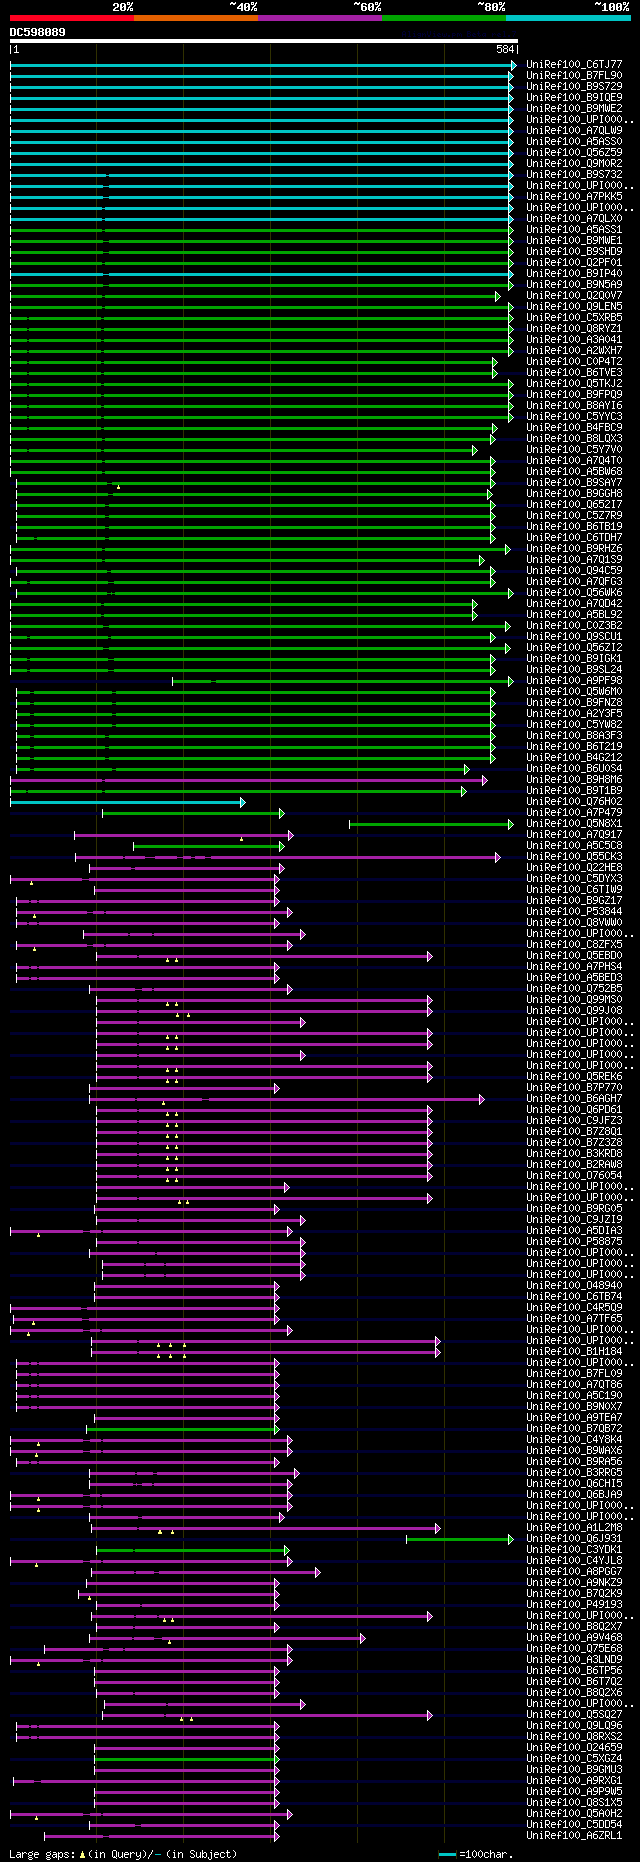Click the UniRef100_B9N5A9 label

coord(574,285)
